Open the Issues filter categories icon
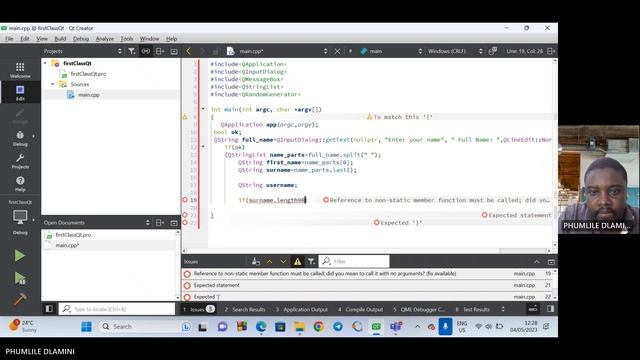Viewport: 640px width, 360px height. (311, 261)
